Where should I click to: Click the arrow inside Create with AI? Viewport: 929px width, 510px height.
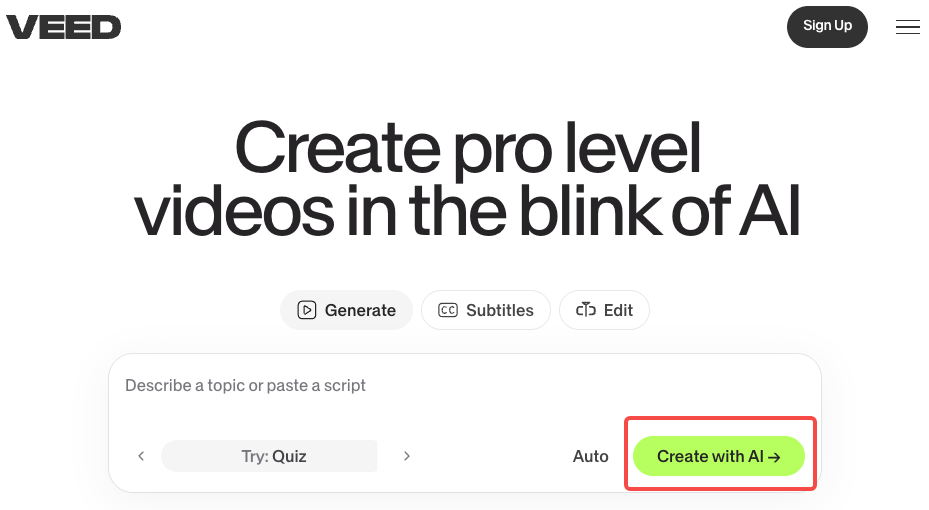pos(774,457)
